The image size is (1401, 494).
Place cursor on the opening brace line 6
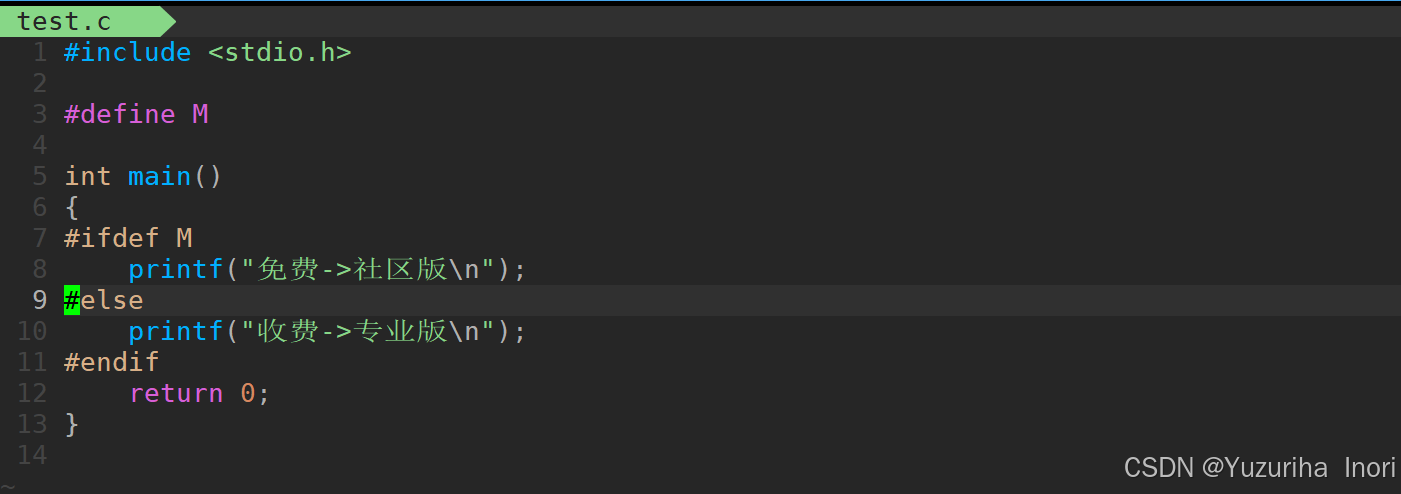(71, 207)
